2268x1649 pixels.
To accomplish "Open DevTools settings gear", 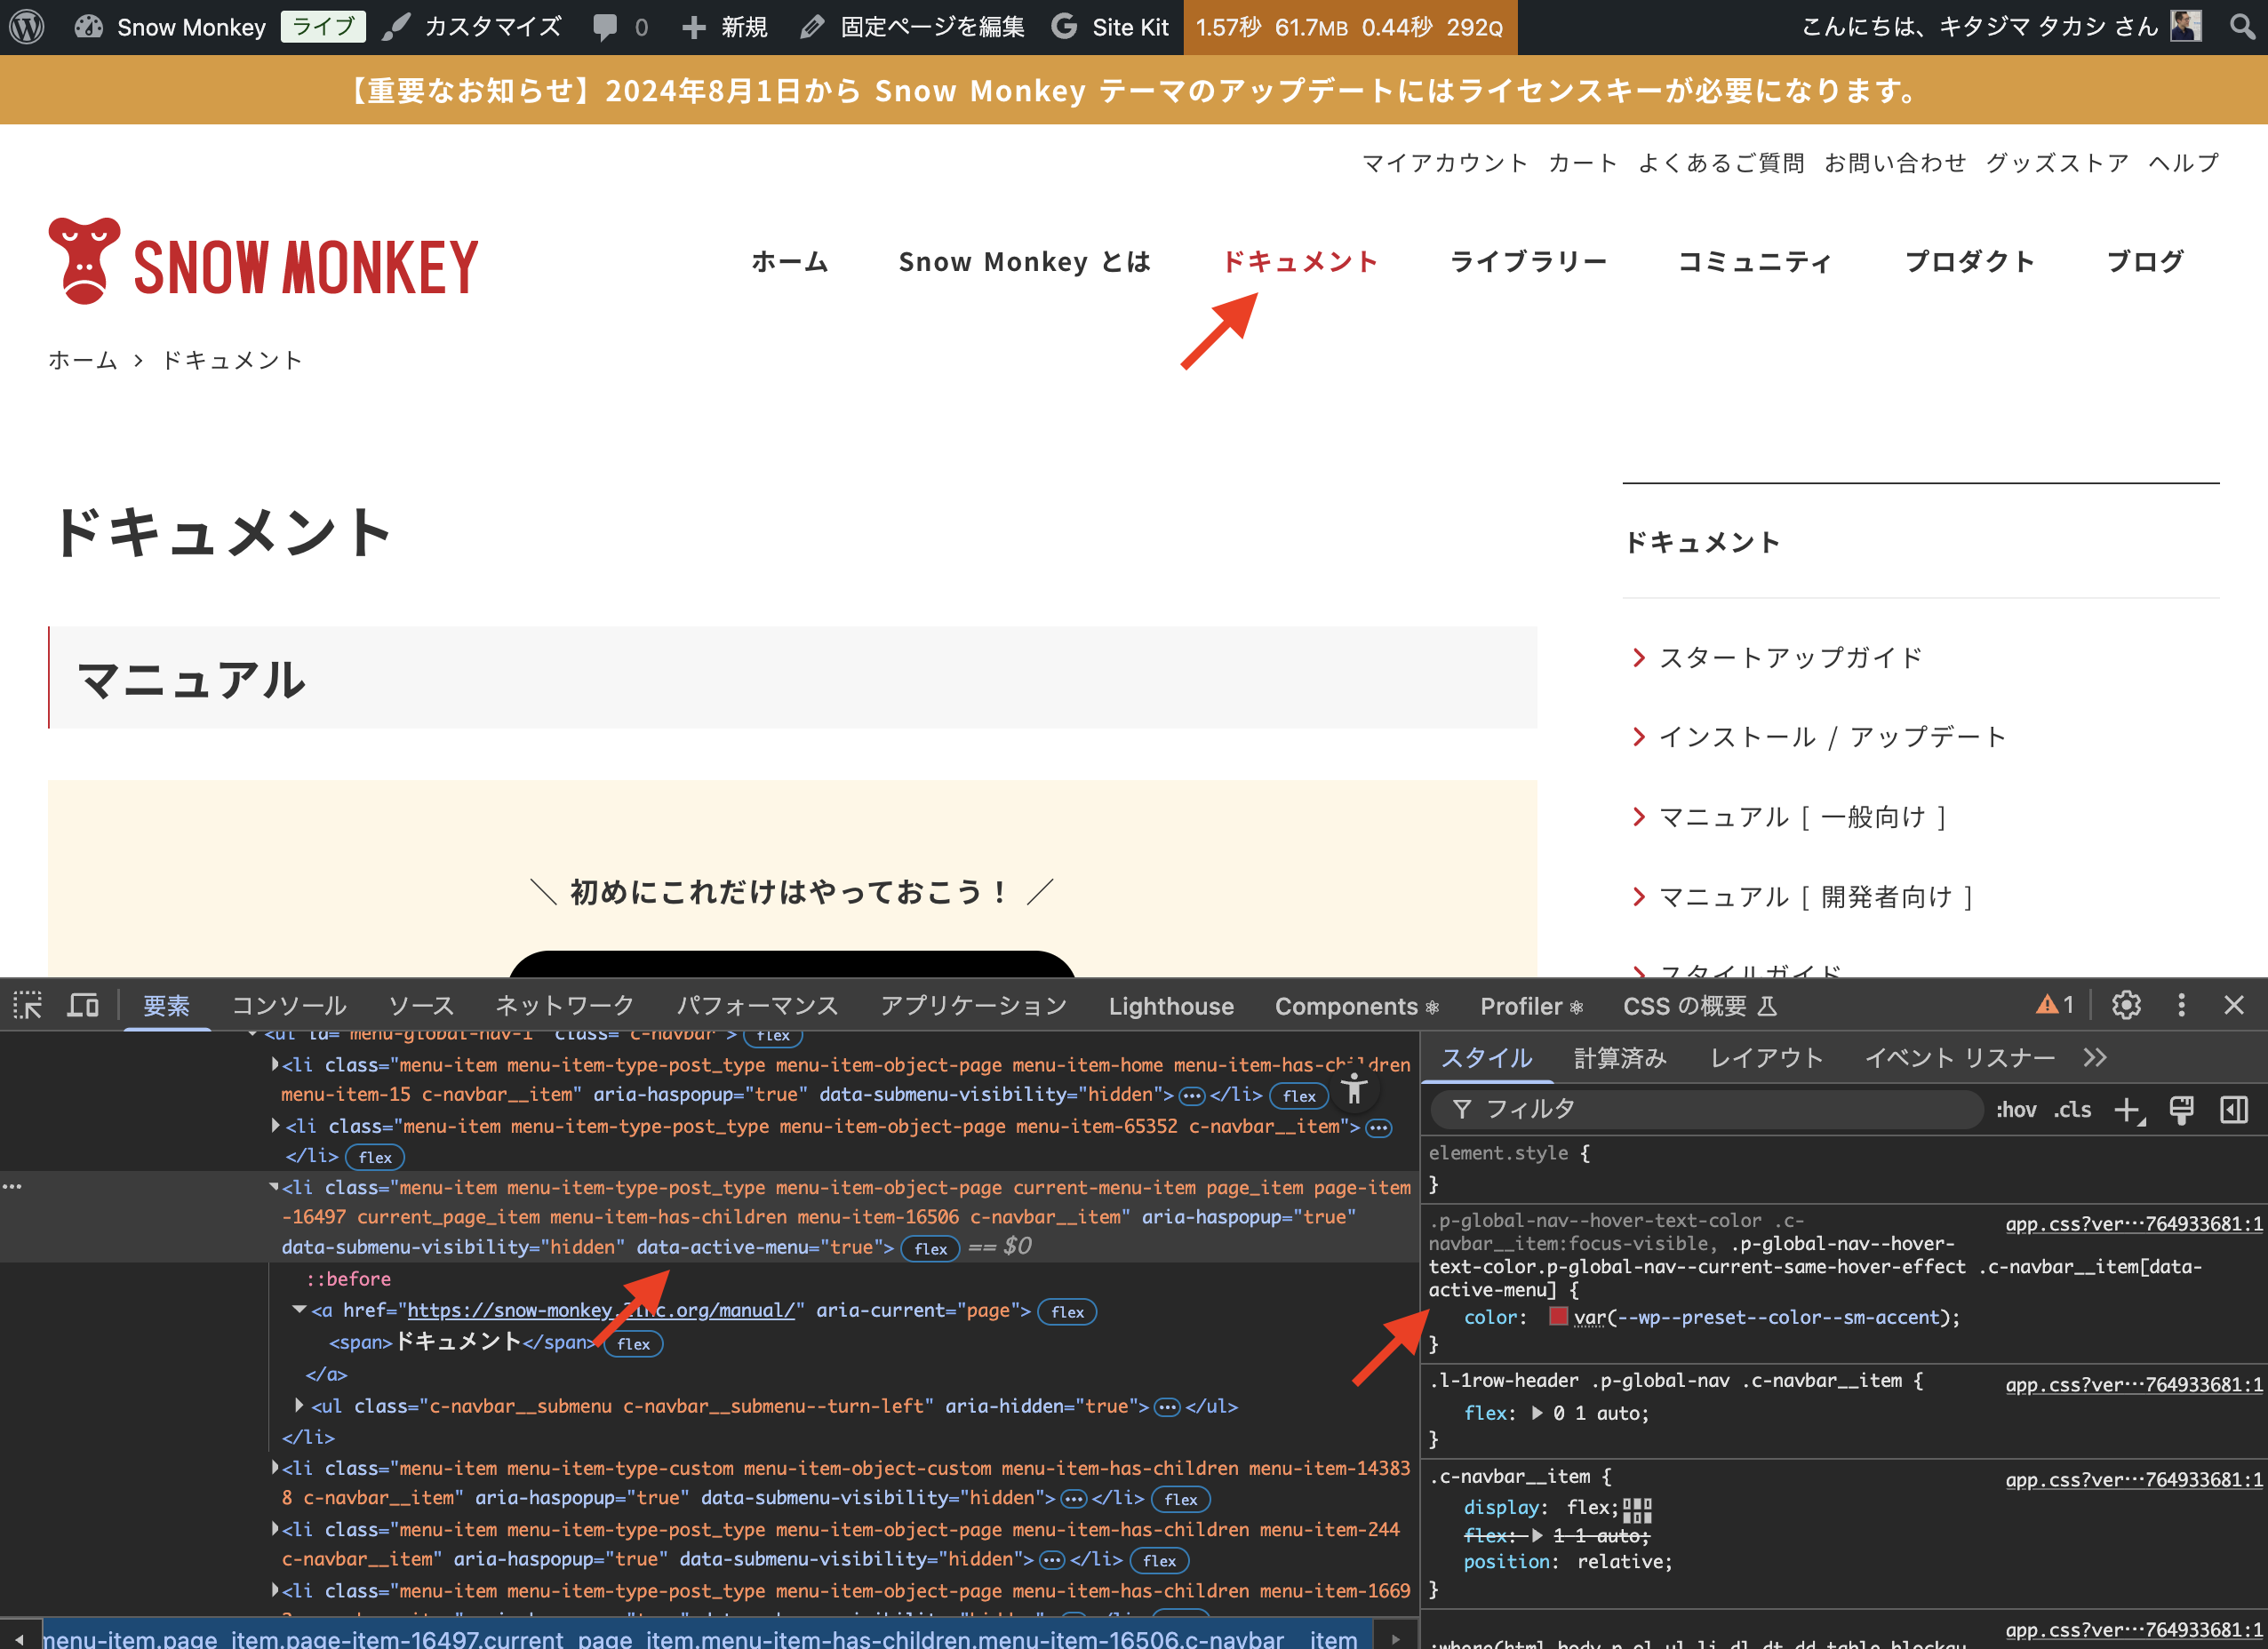I will [2126, 1005].
